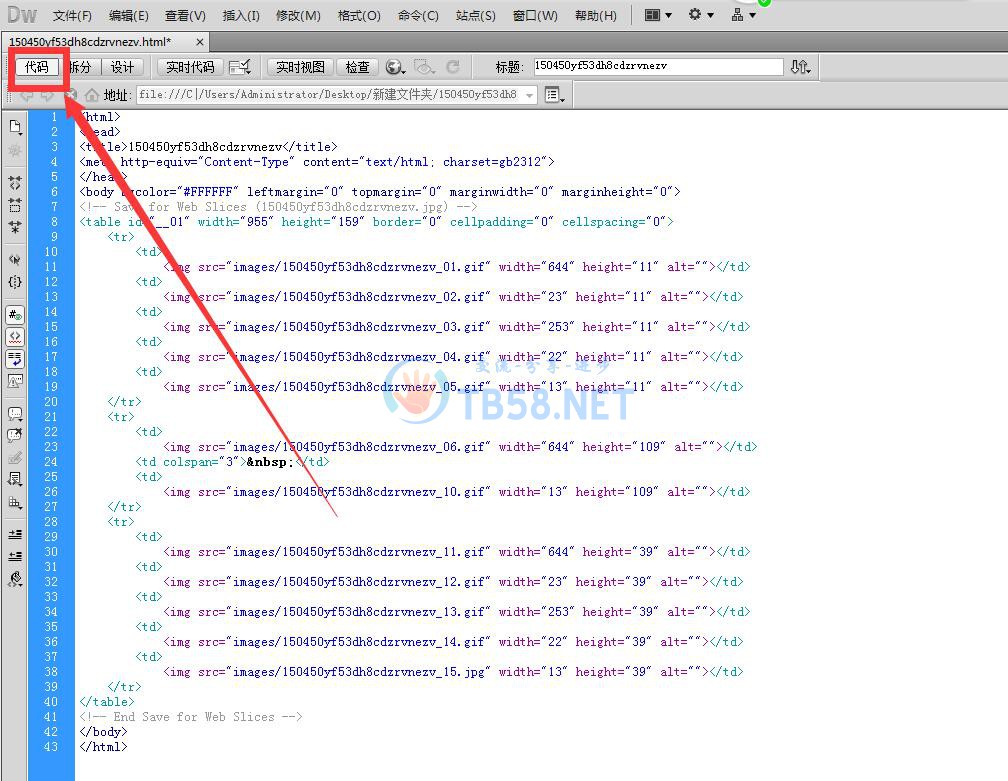
Task: Click the Balance Braces icon
Action: pyautogui.click(x=15, y=282)
